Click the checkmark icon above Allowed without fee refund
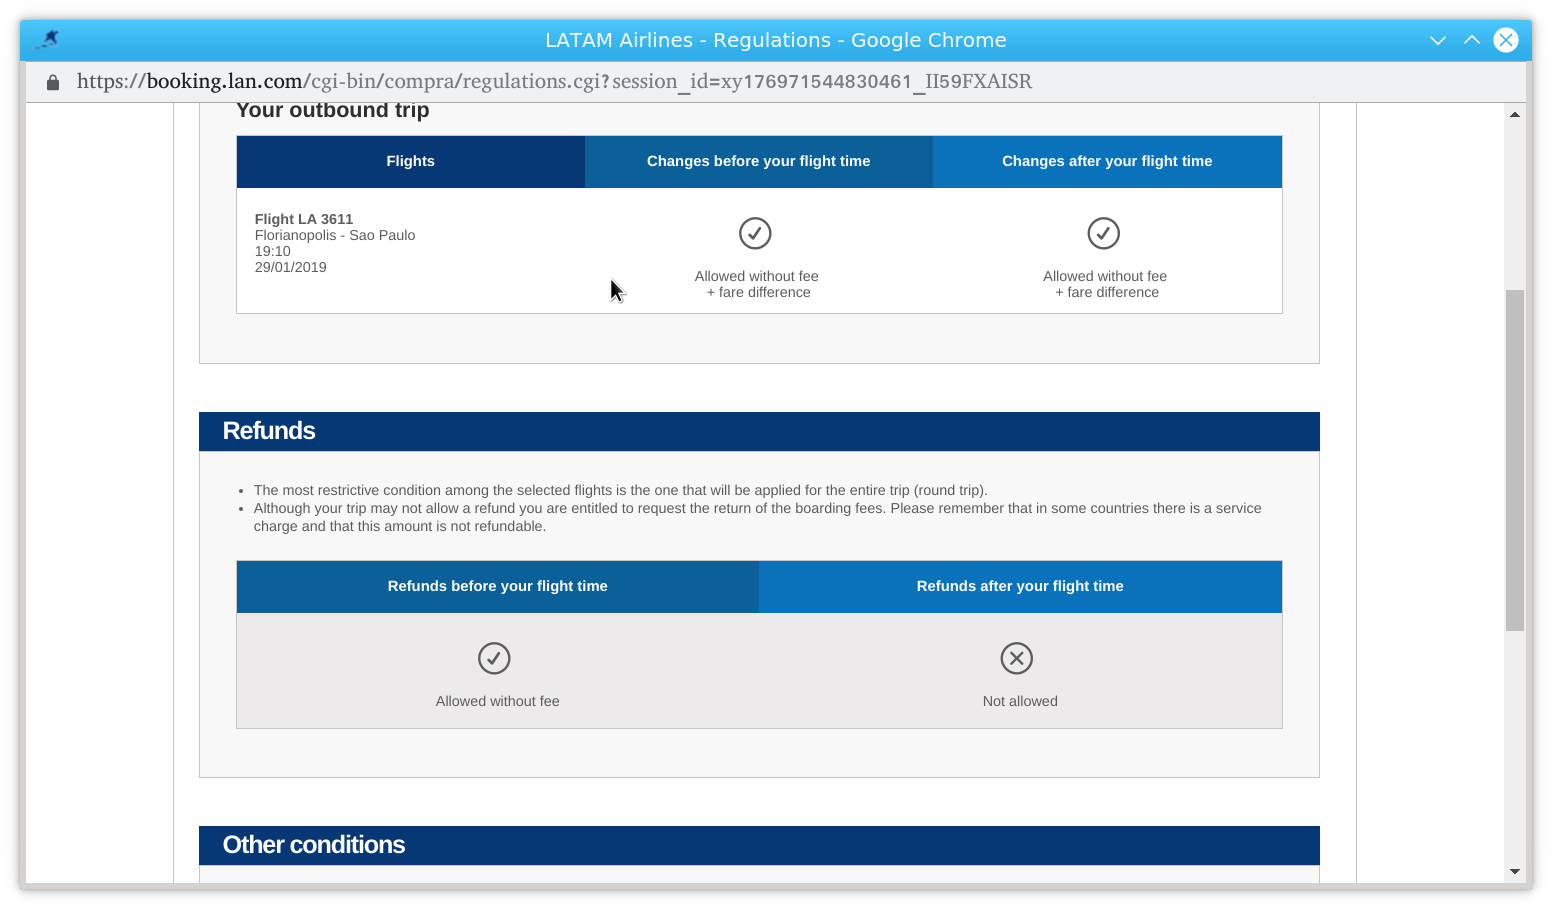 point(494,658)
